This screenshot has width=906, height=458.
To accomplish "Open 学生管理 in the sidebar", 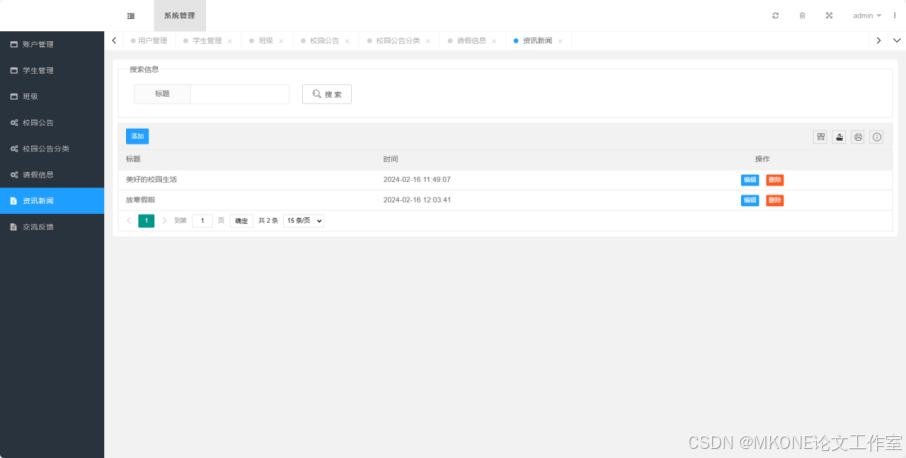I will pos(52,70).
